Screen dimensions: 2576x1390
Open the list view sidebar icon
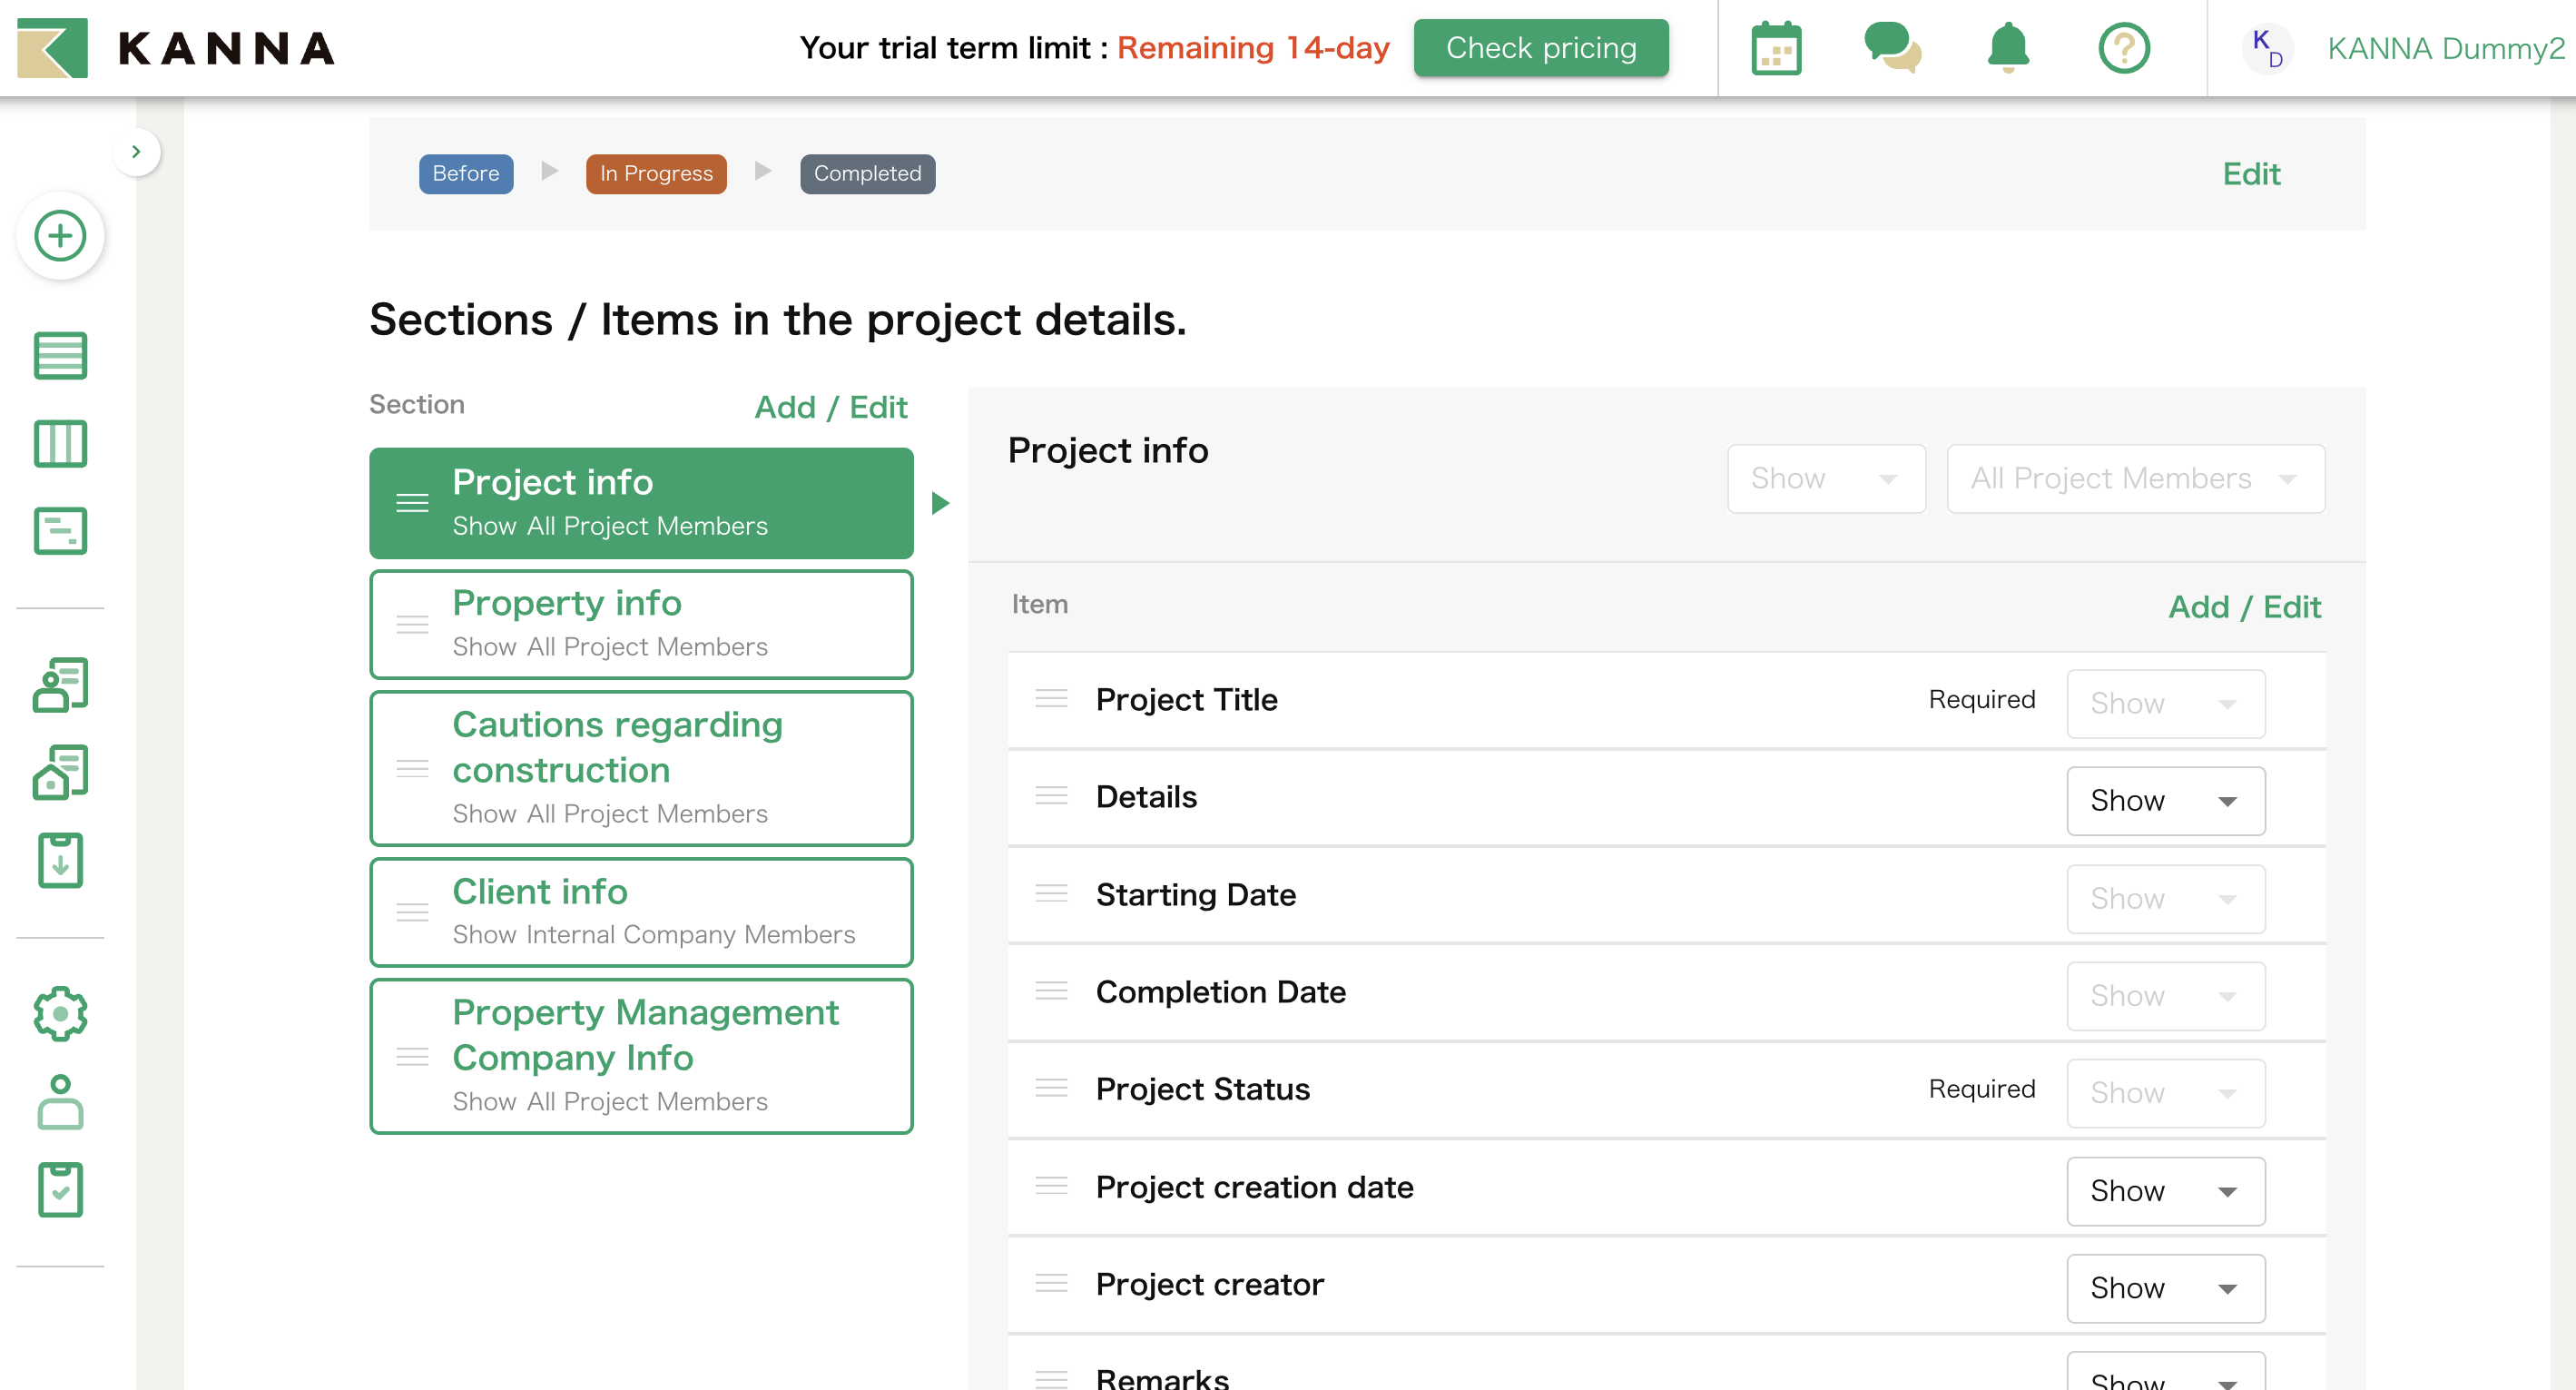(x=60, y=356)
